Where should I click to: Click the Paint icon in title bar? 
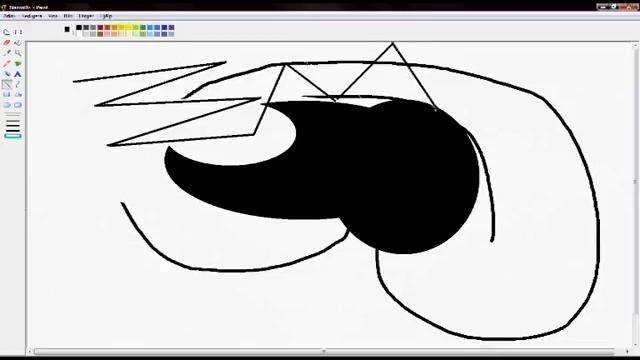click(x=4, y=7)
